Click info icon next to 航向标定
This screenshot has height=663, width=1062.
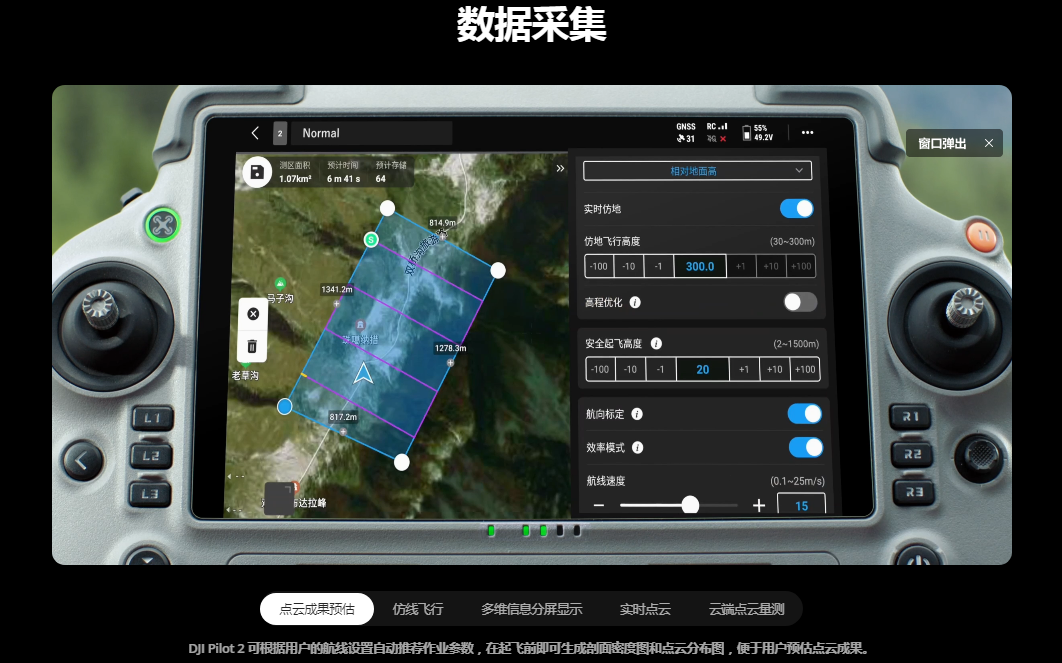[637, 414]
